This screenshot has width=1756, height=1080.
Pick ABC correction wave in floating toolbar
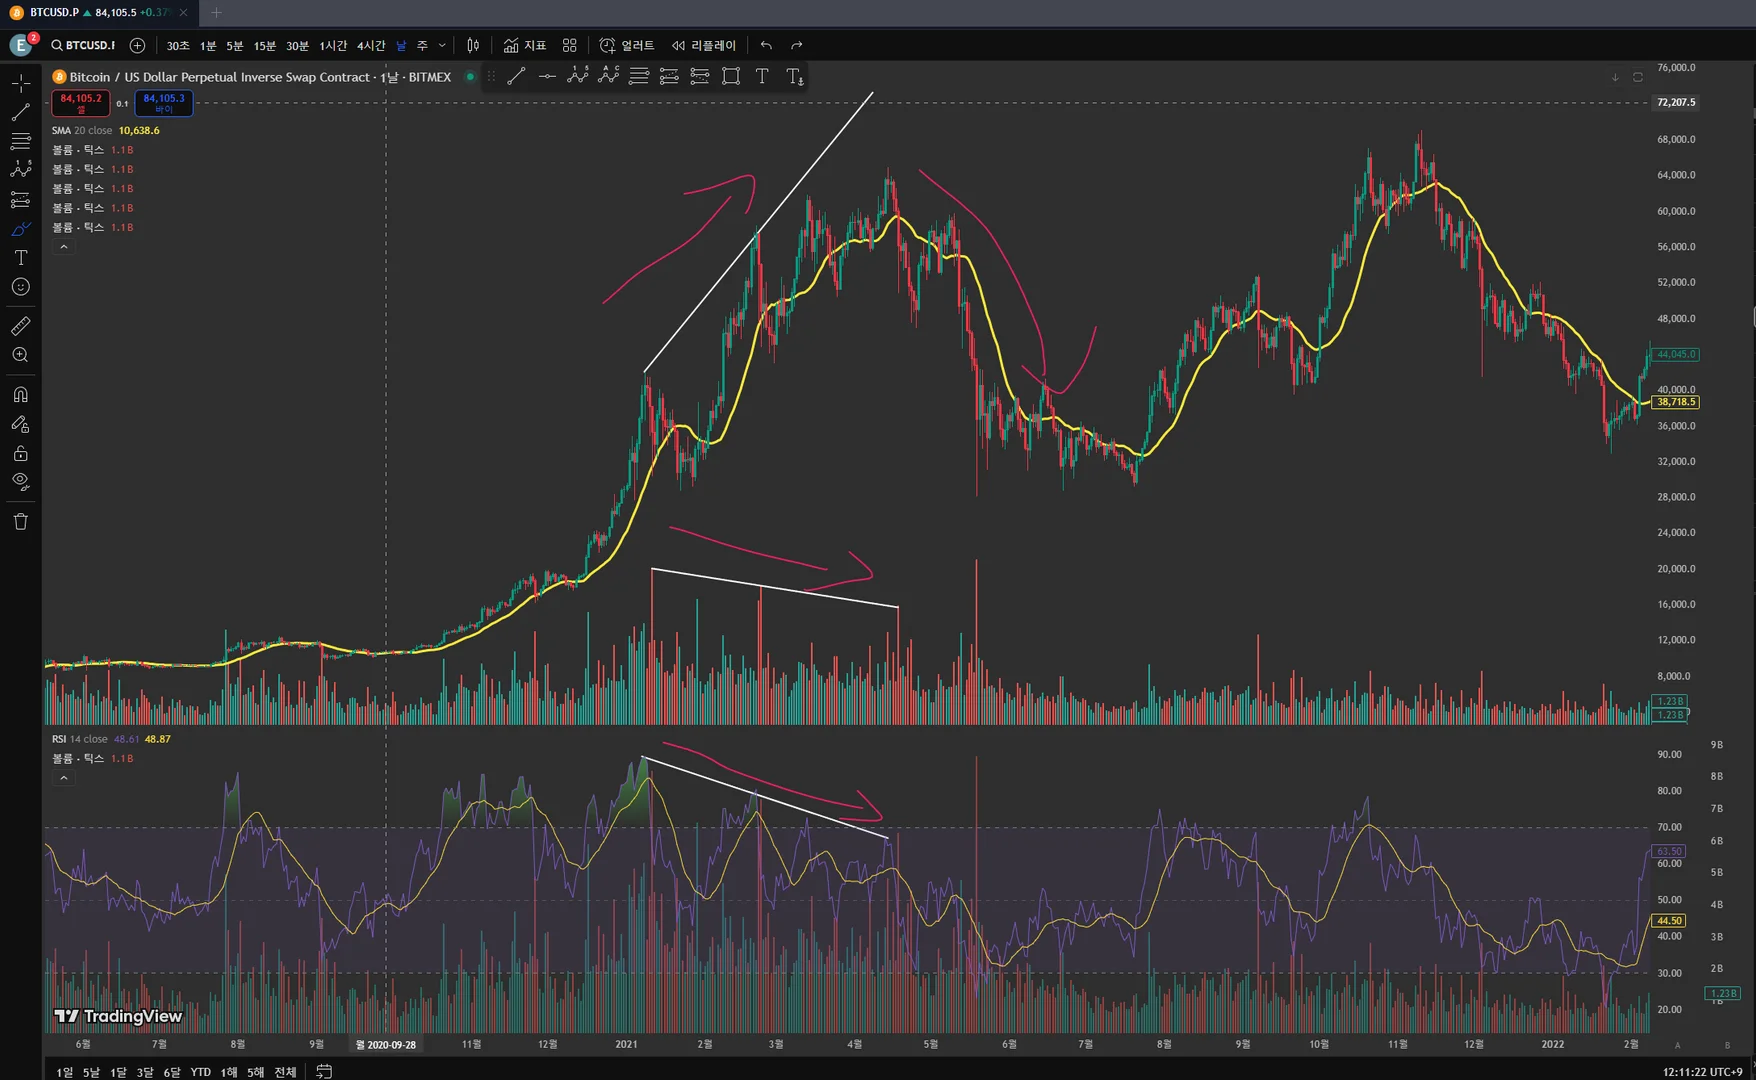608,76
